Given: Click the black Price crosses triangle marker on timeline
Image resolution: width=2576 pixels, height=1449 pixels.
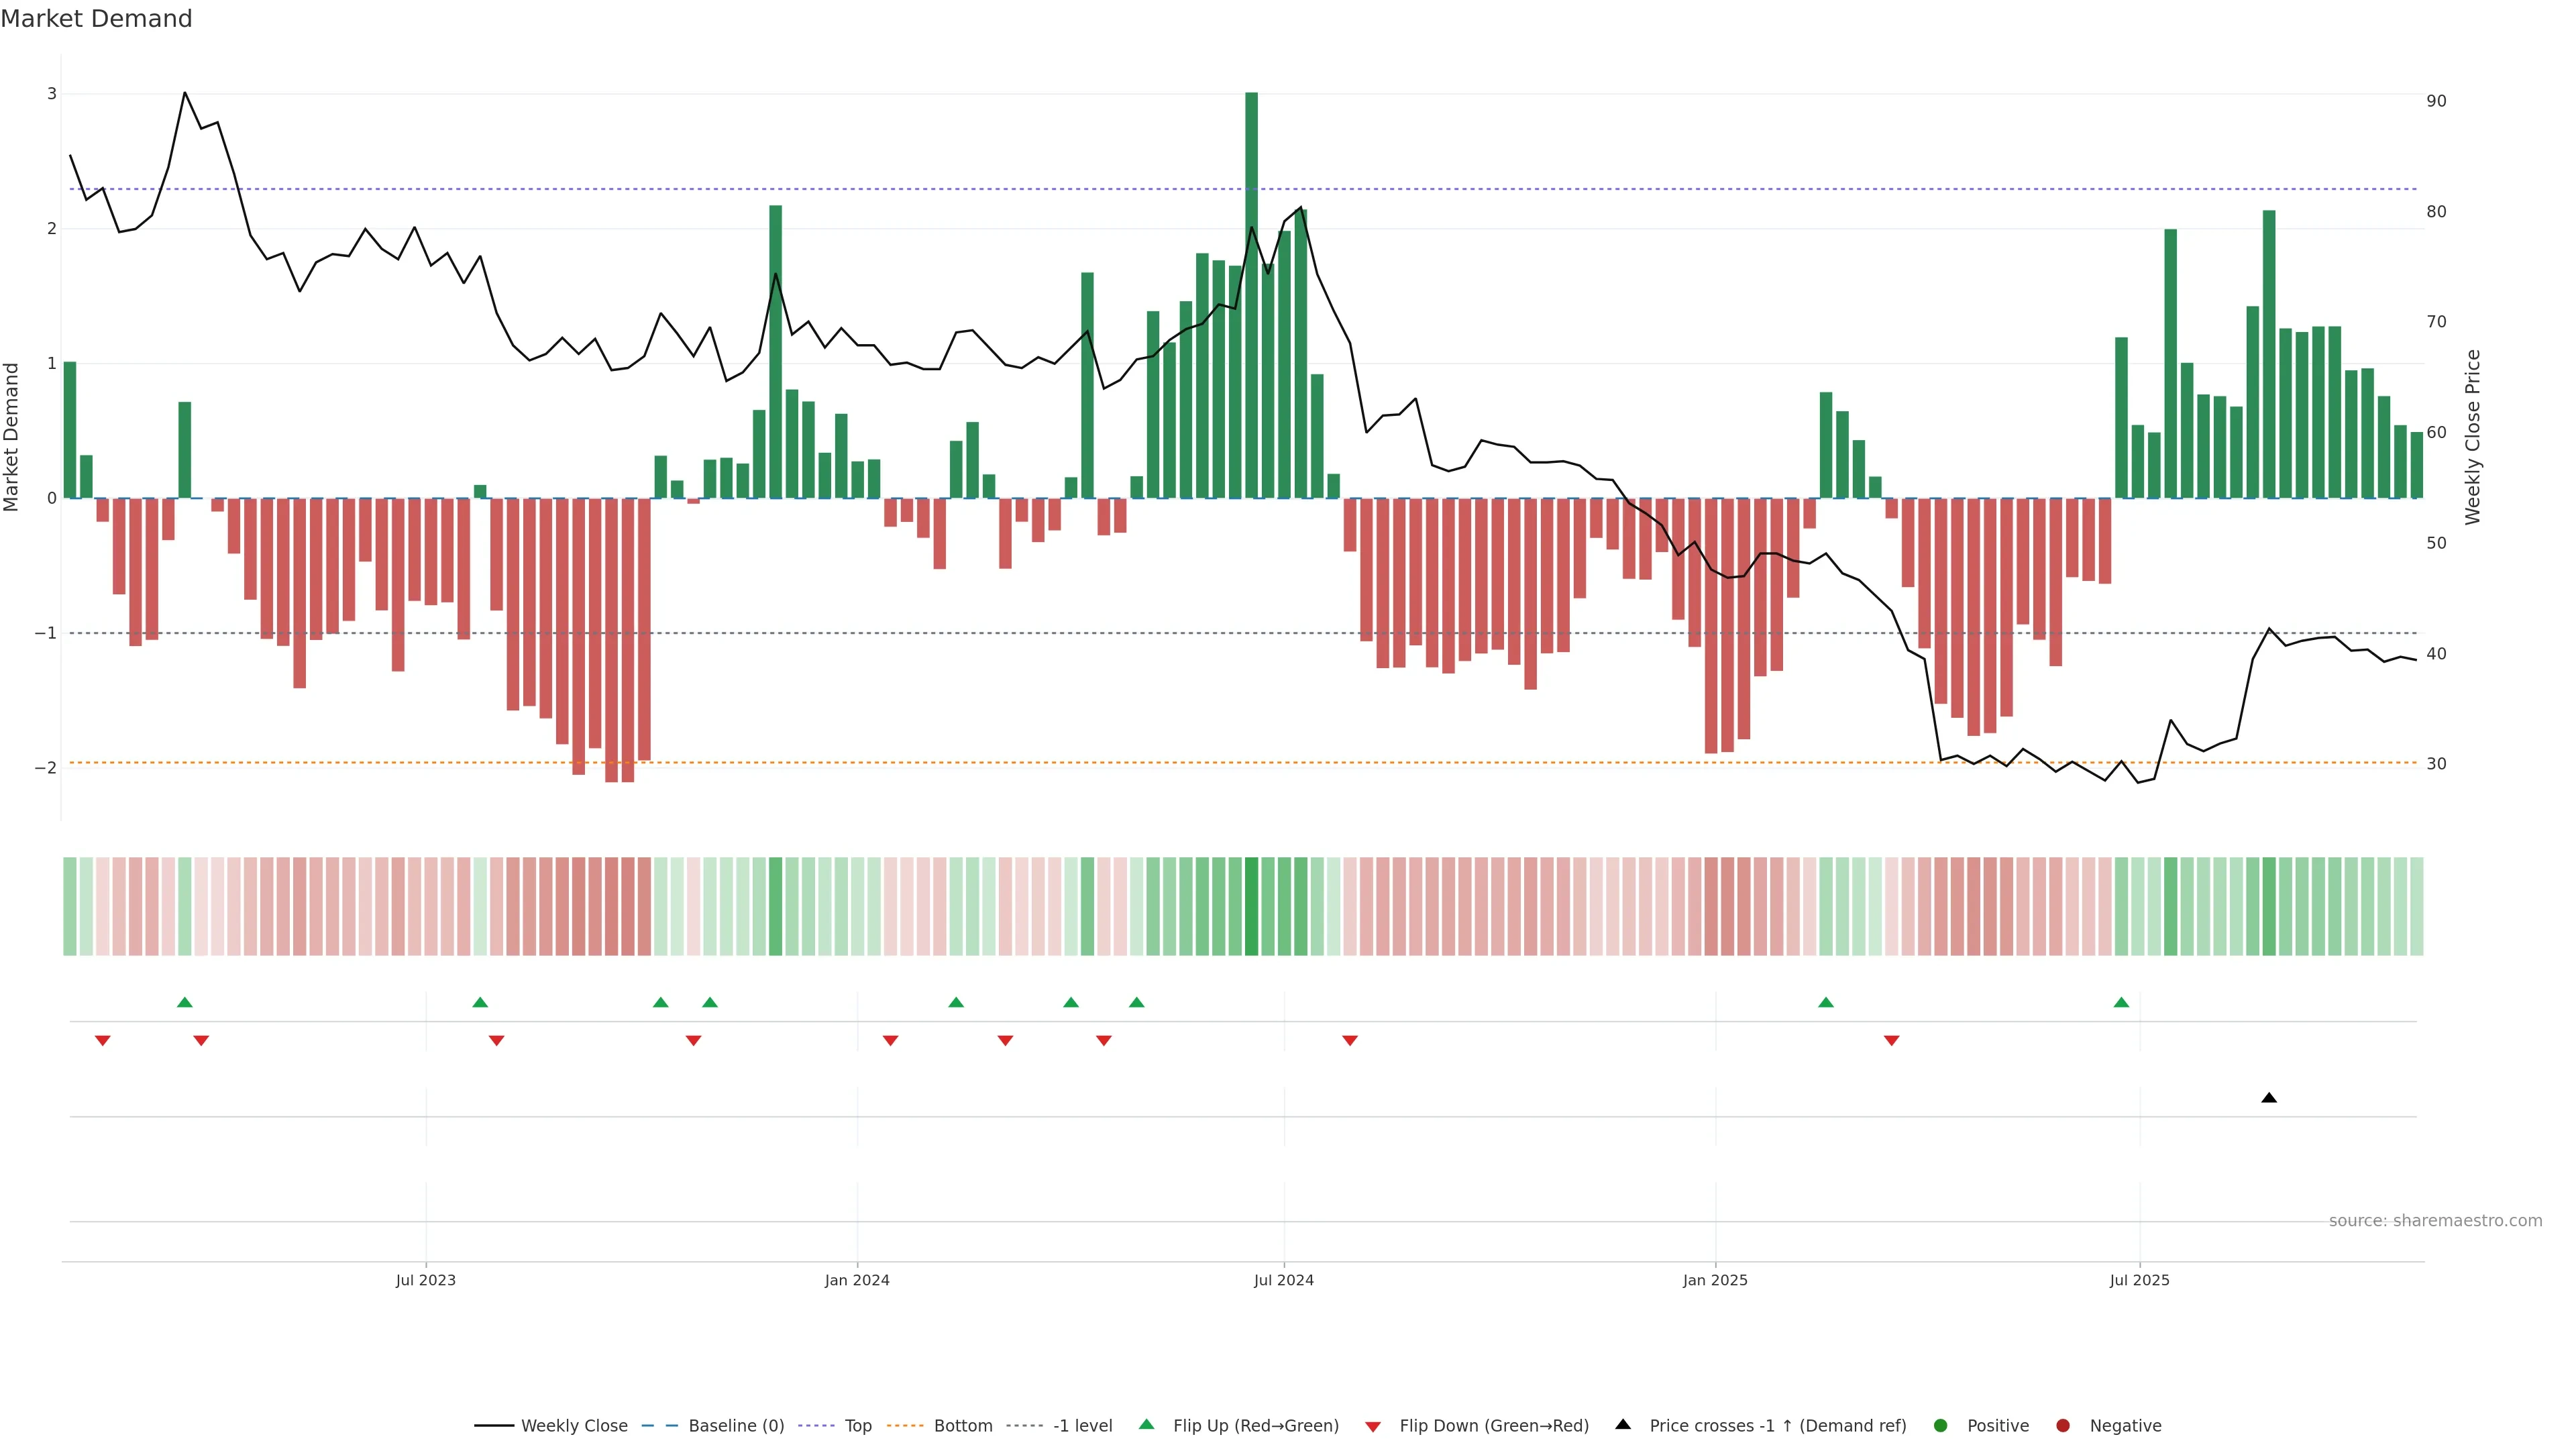Looking at the screenshot, I should pyautogui.click(x=2268, y=1098).
